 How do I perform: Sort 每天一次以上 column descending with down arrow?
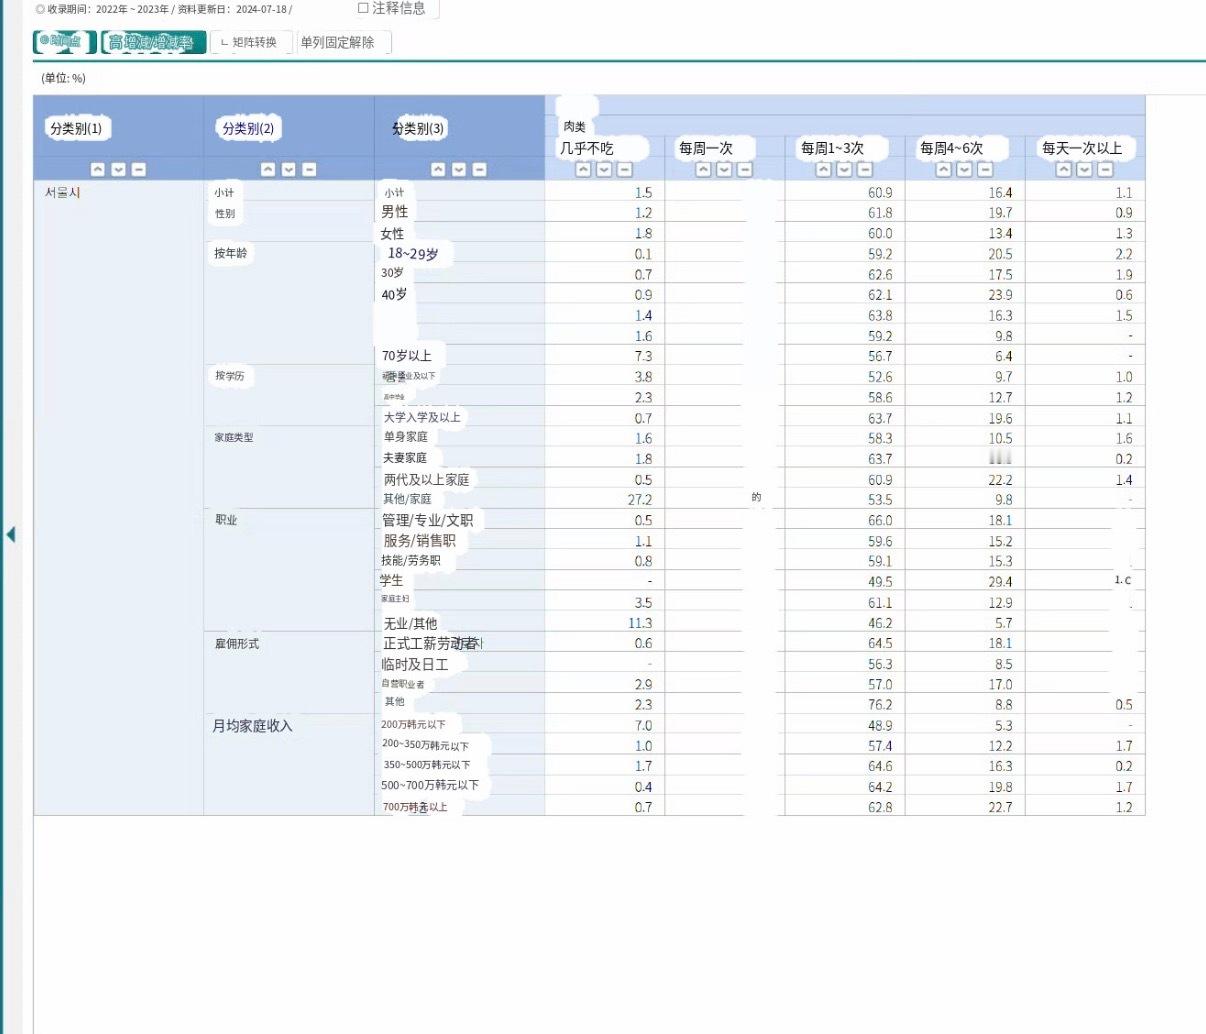[x=1084, y=169]
